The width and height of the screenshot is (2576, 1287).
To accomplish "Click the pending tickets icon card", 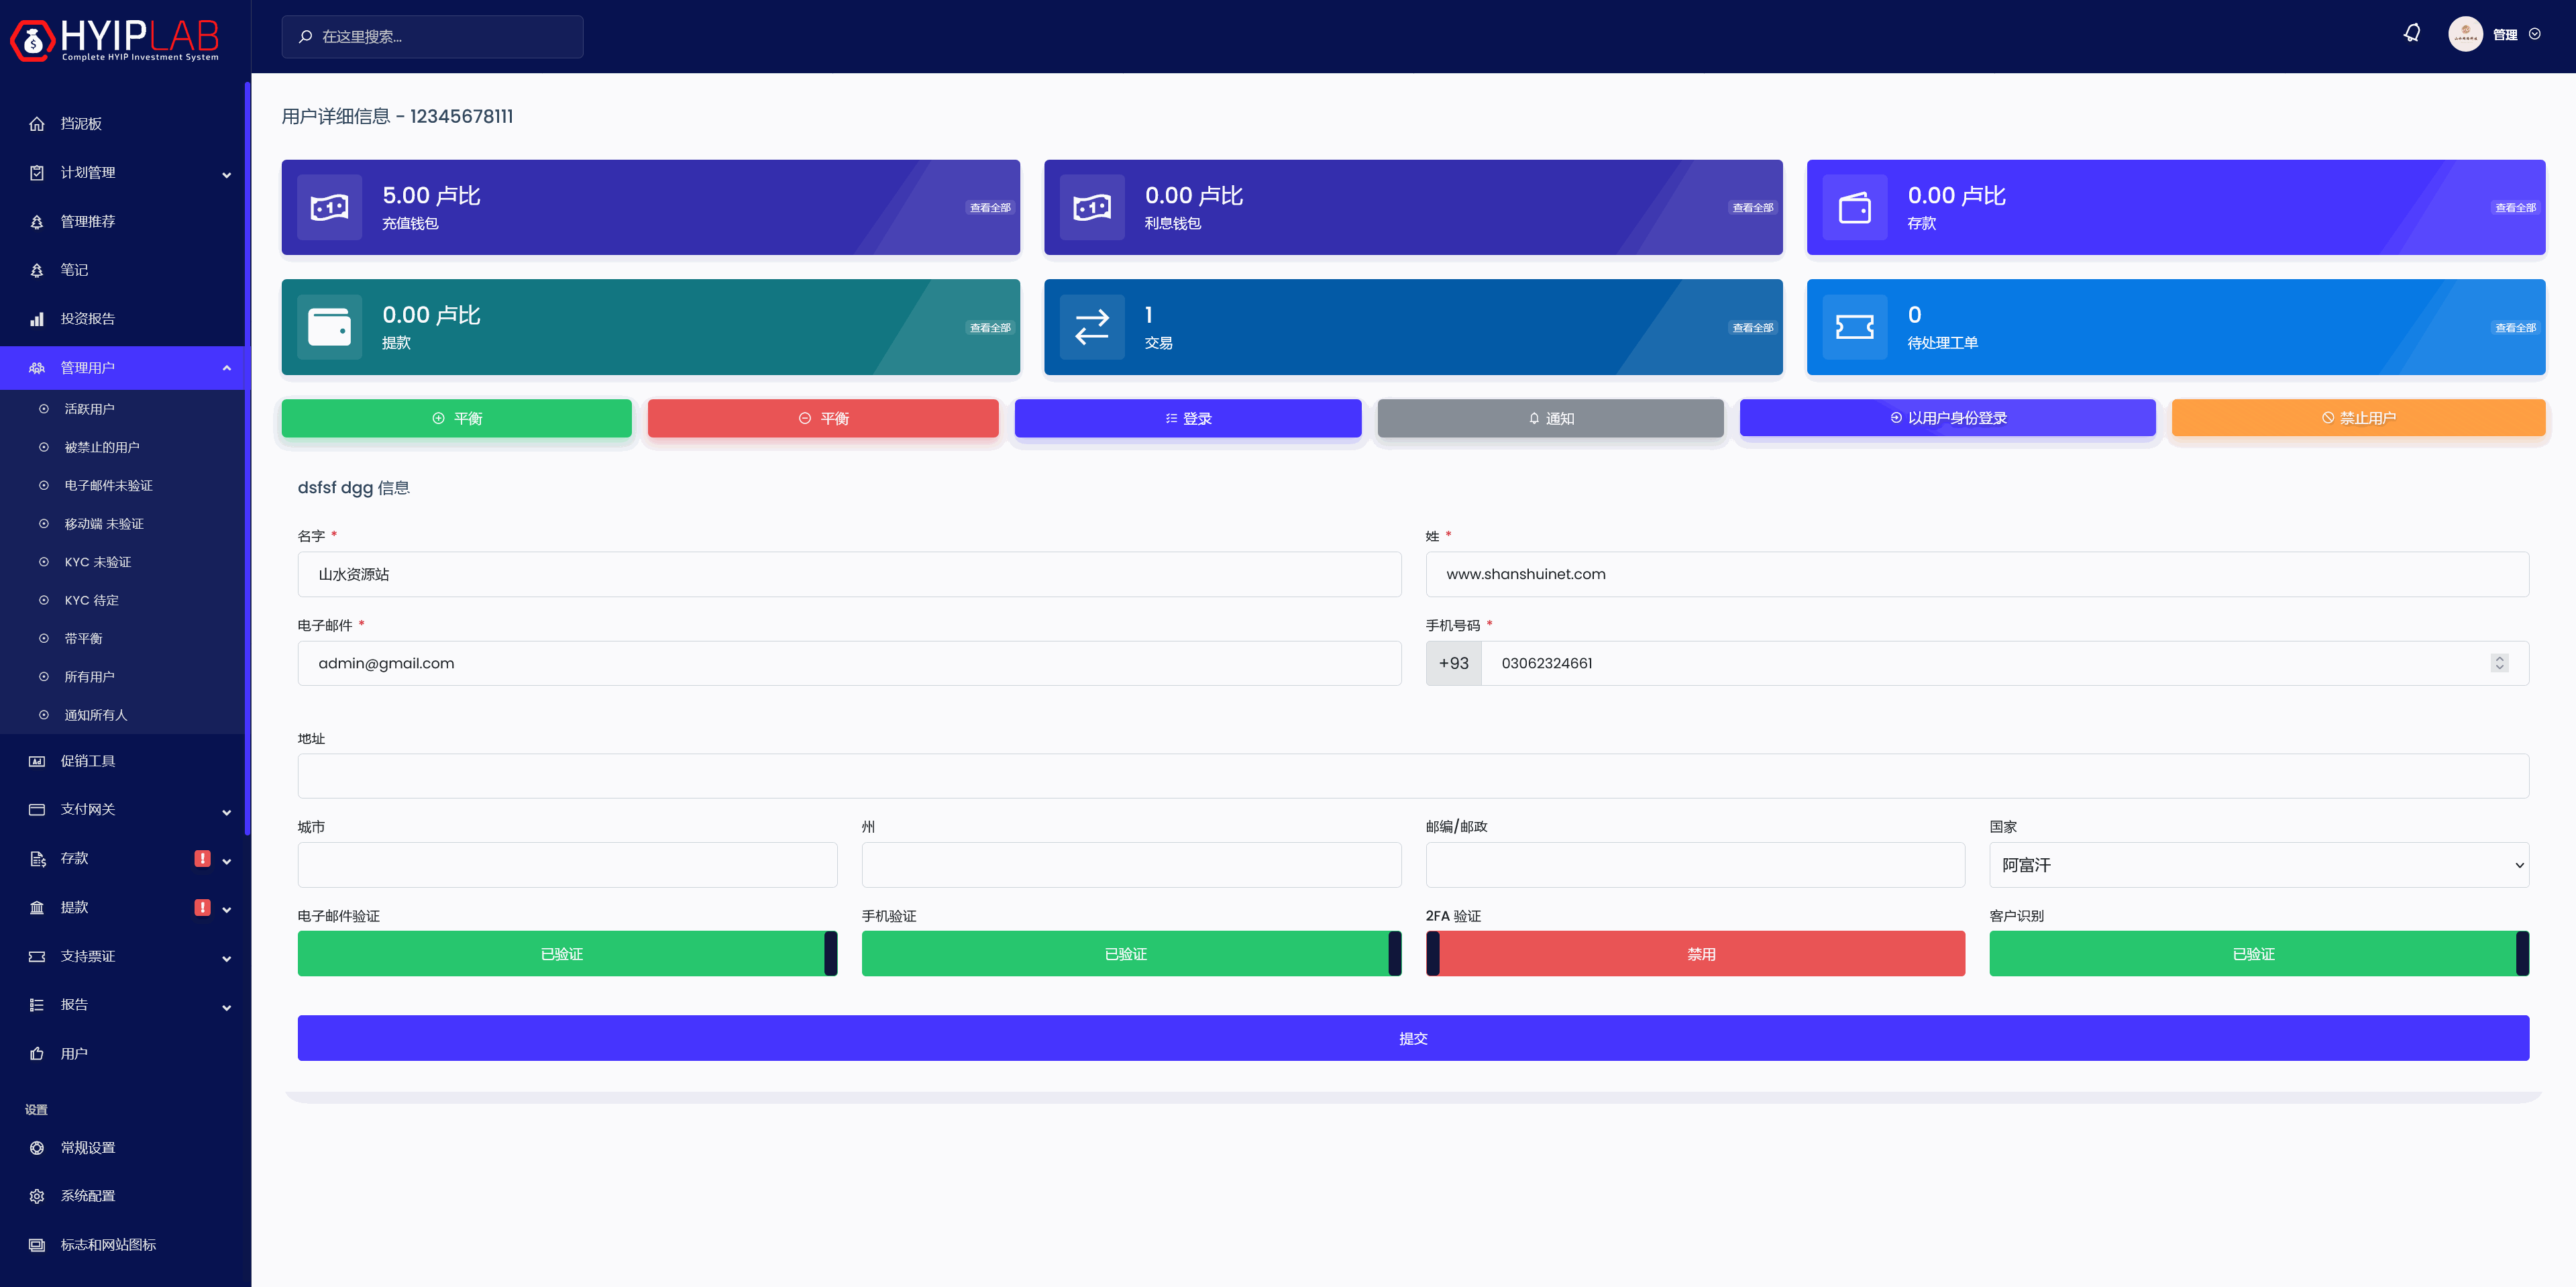I will (1854, 327).
